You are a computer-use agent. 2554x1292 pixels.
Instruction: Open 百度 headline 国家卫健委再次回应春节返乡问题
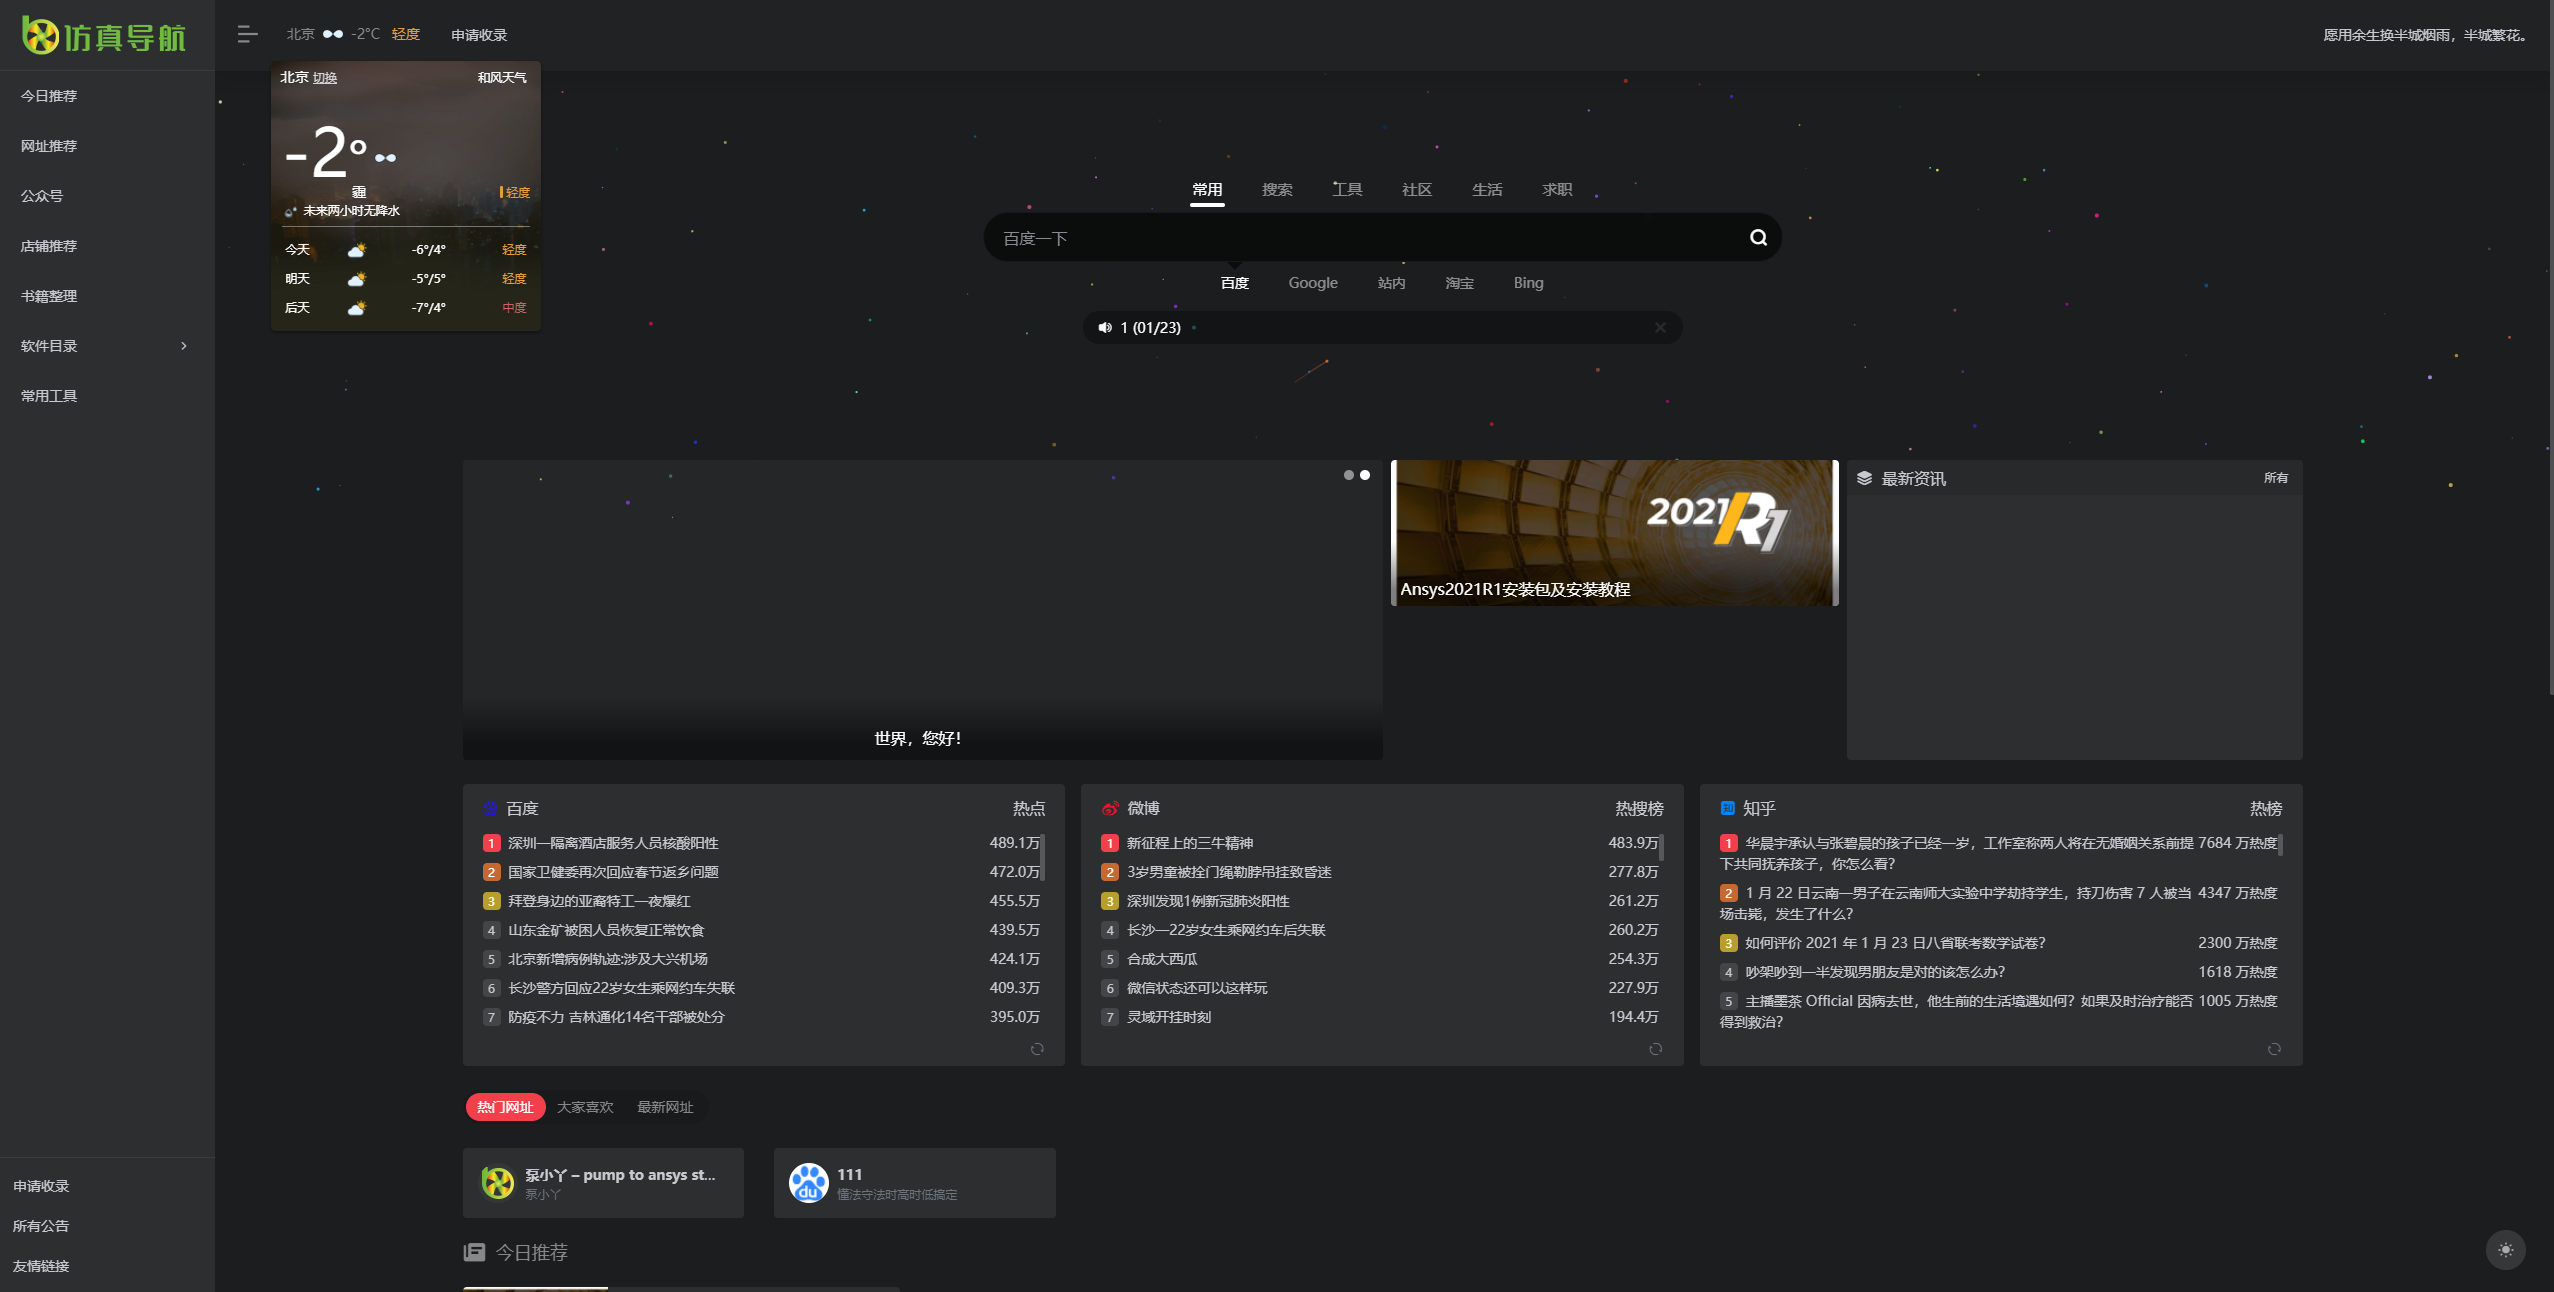(613, 872)
